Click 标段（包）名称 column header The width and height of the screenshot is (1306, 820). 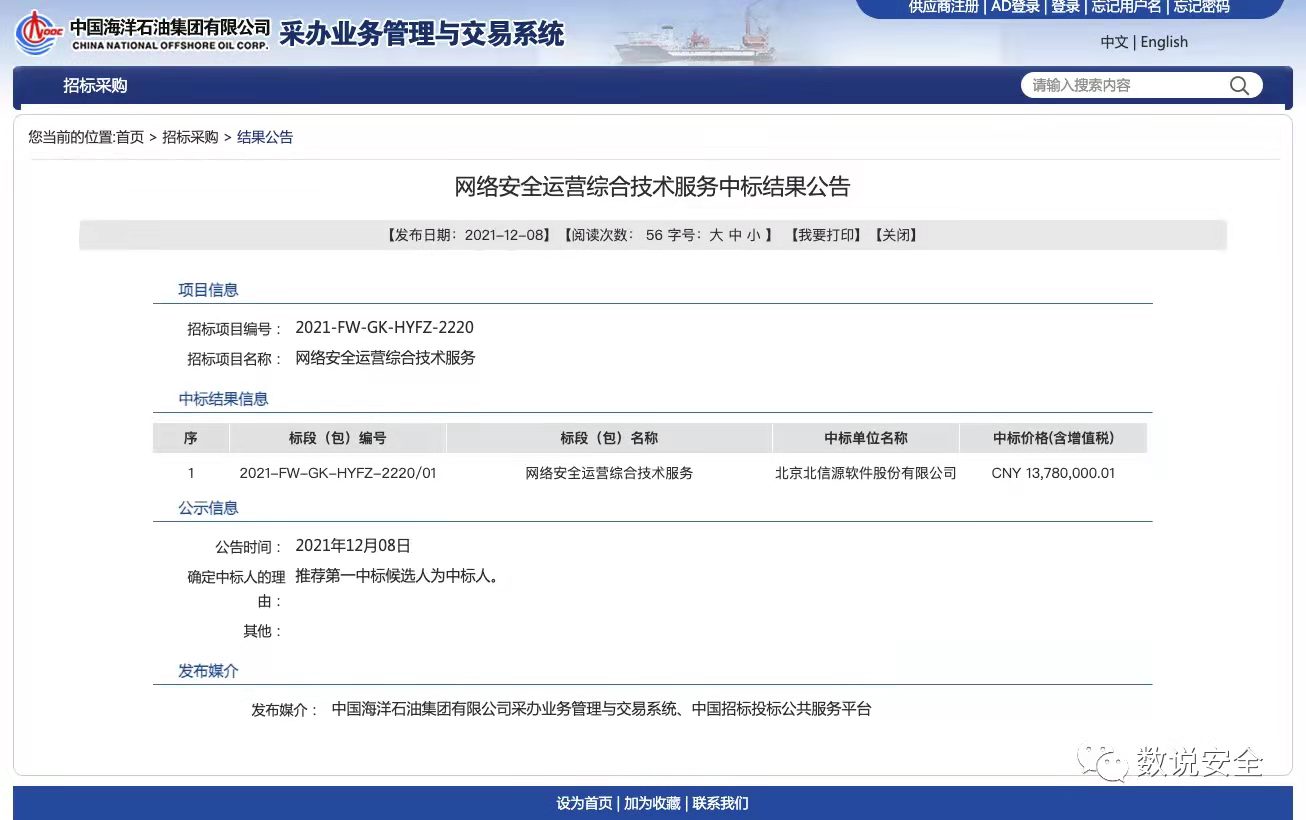pos(609,438)
